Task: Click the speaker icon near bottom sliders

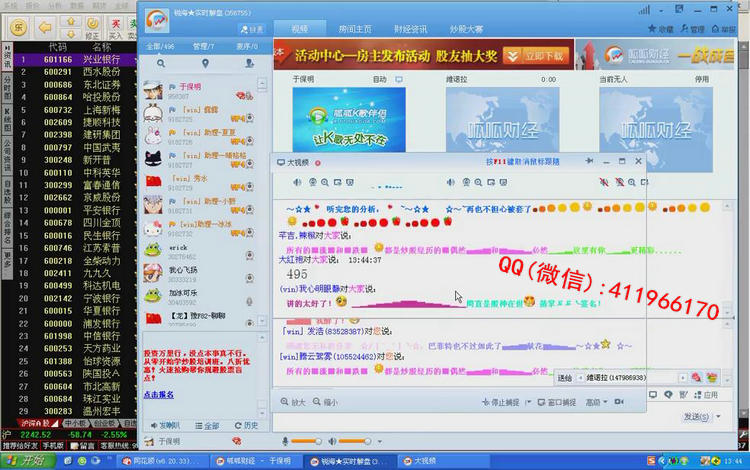Action: click(x=332, y=441)
